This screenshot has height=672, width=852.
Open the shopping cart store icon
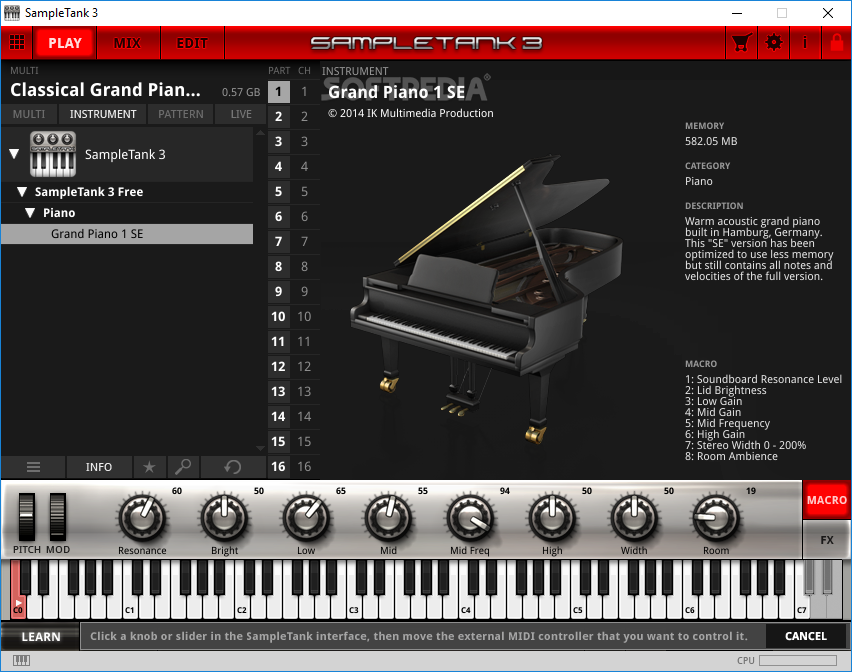click(x=742, y=42)
